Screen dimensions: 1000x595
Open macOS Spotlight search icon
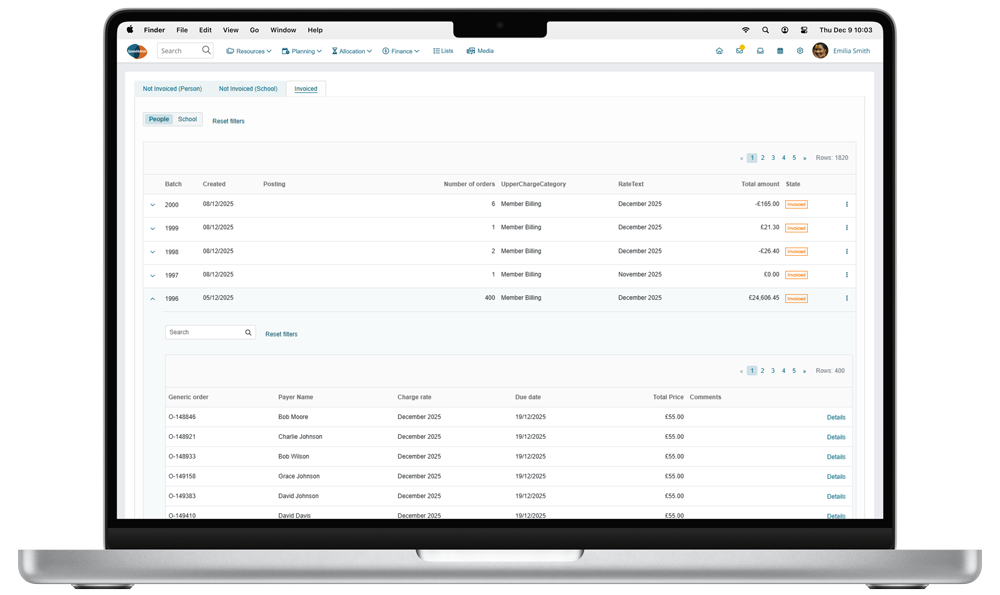[x=765, y=30]
